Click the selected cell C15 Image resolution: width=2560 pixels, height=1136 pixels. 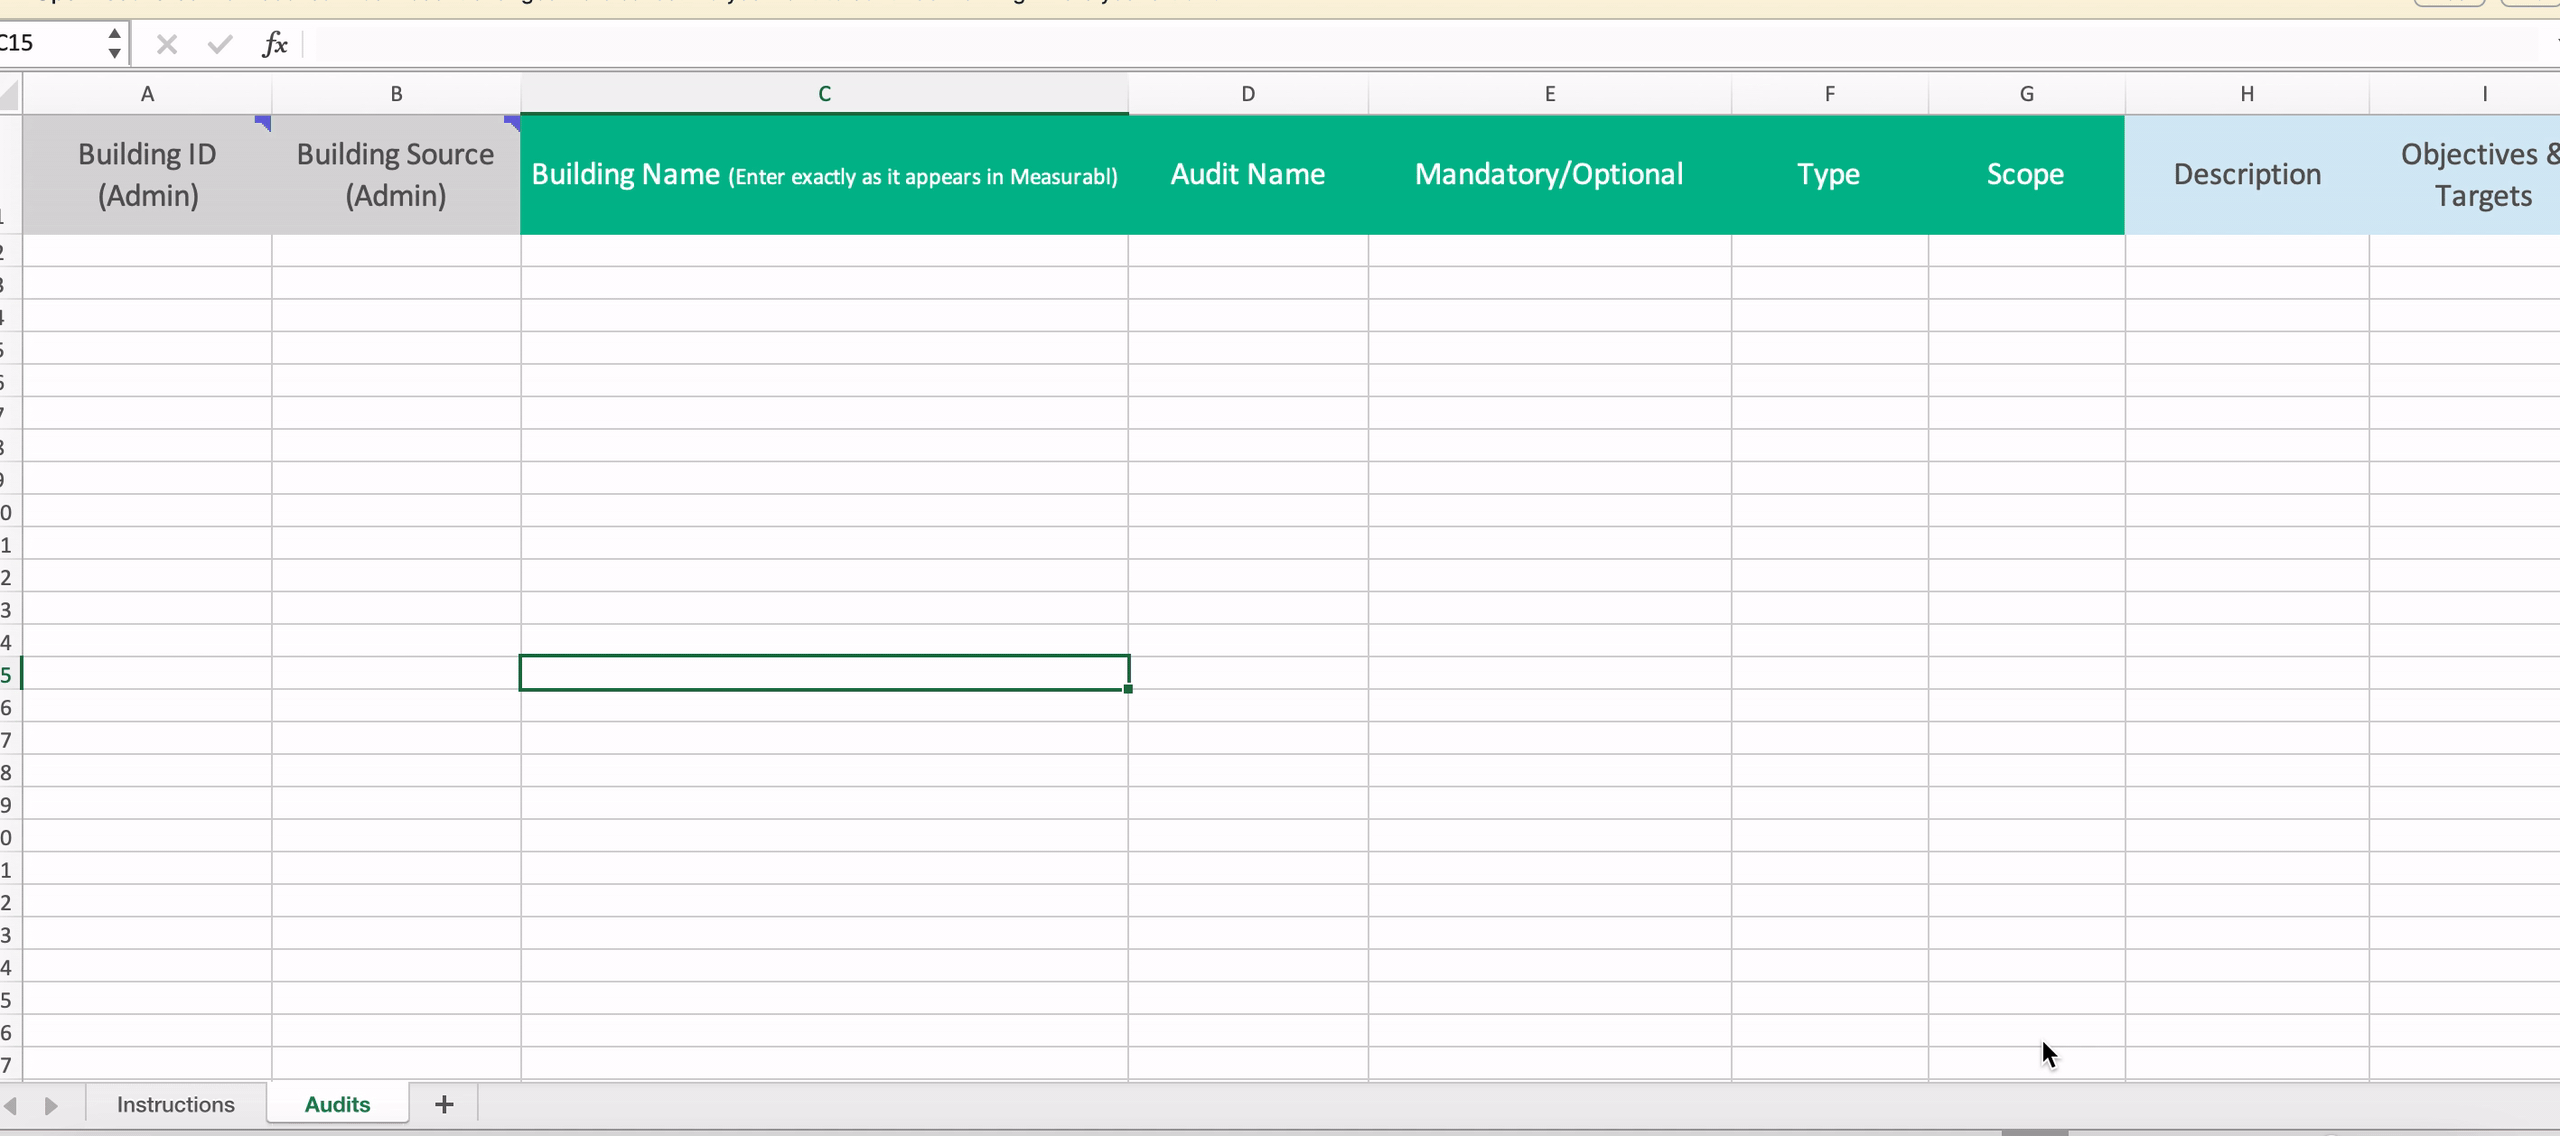(x=824, y=673)
